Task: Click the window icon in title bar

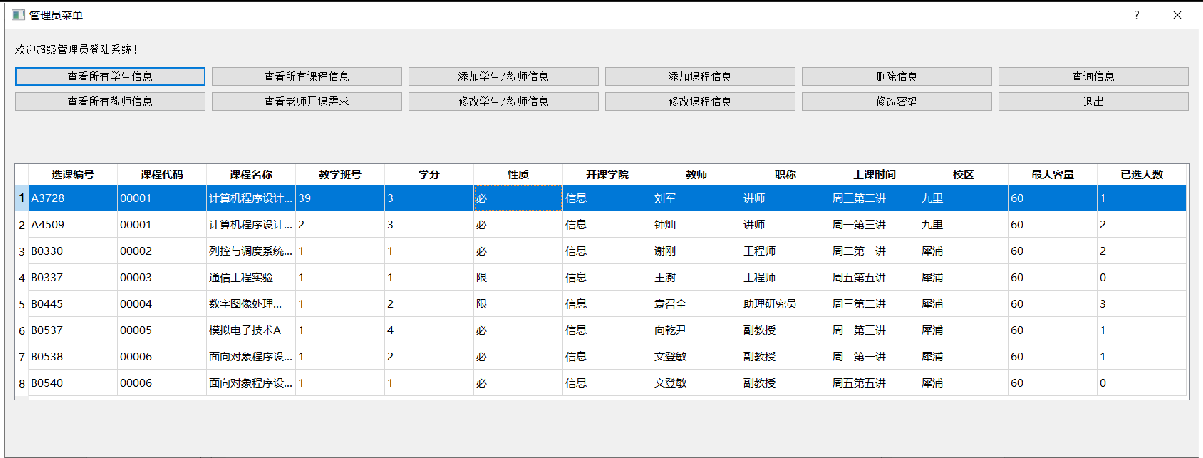Action: point(17,15)
